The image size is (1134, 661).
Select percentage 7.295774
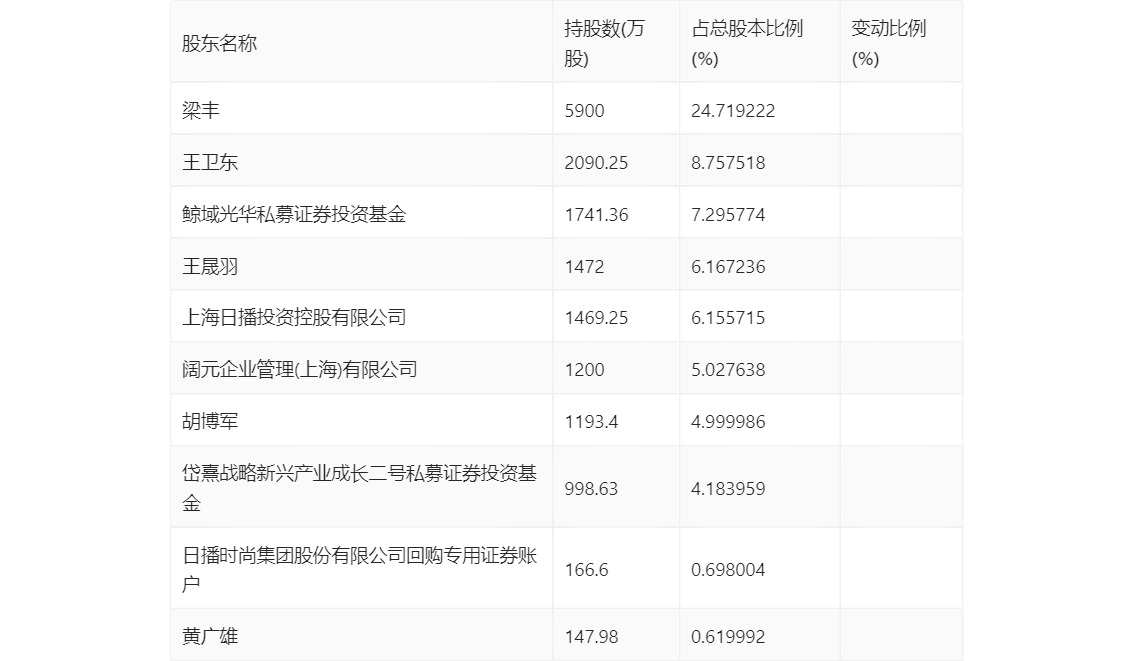pos(728,215)
